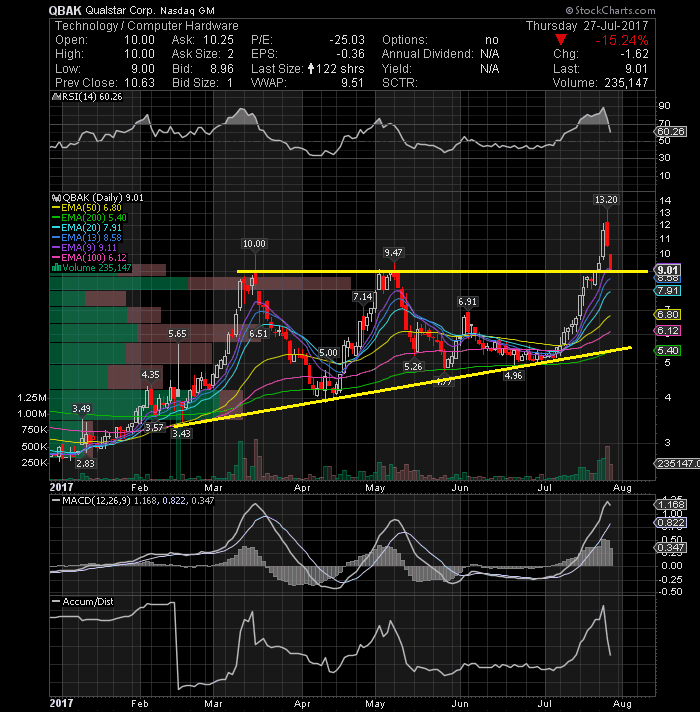
Task: Click the 60.26 RSI value tag on right axis
Action: tap(671, 132)
